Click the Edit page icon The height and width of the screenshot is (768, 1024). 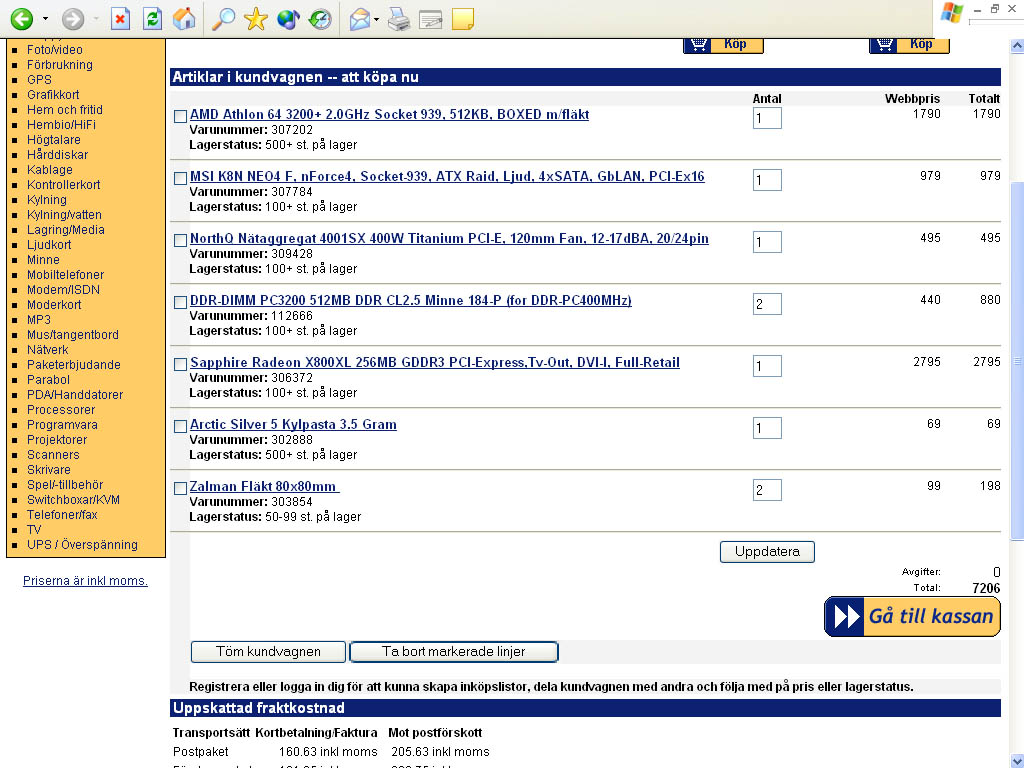coord(430,19)
